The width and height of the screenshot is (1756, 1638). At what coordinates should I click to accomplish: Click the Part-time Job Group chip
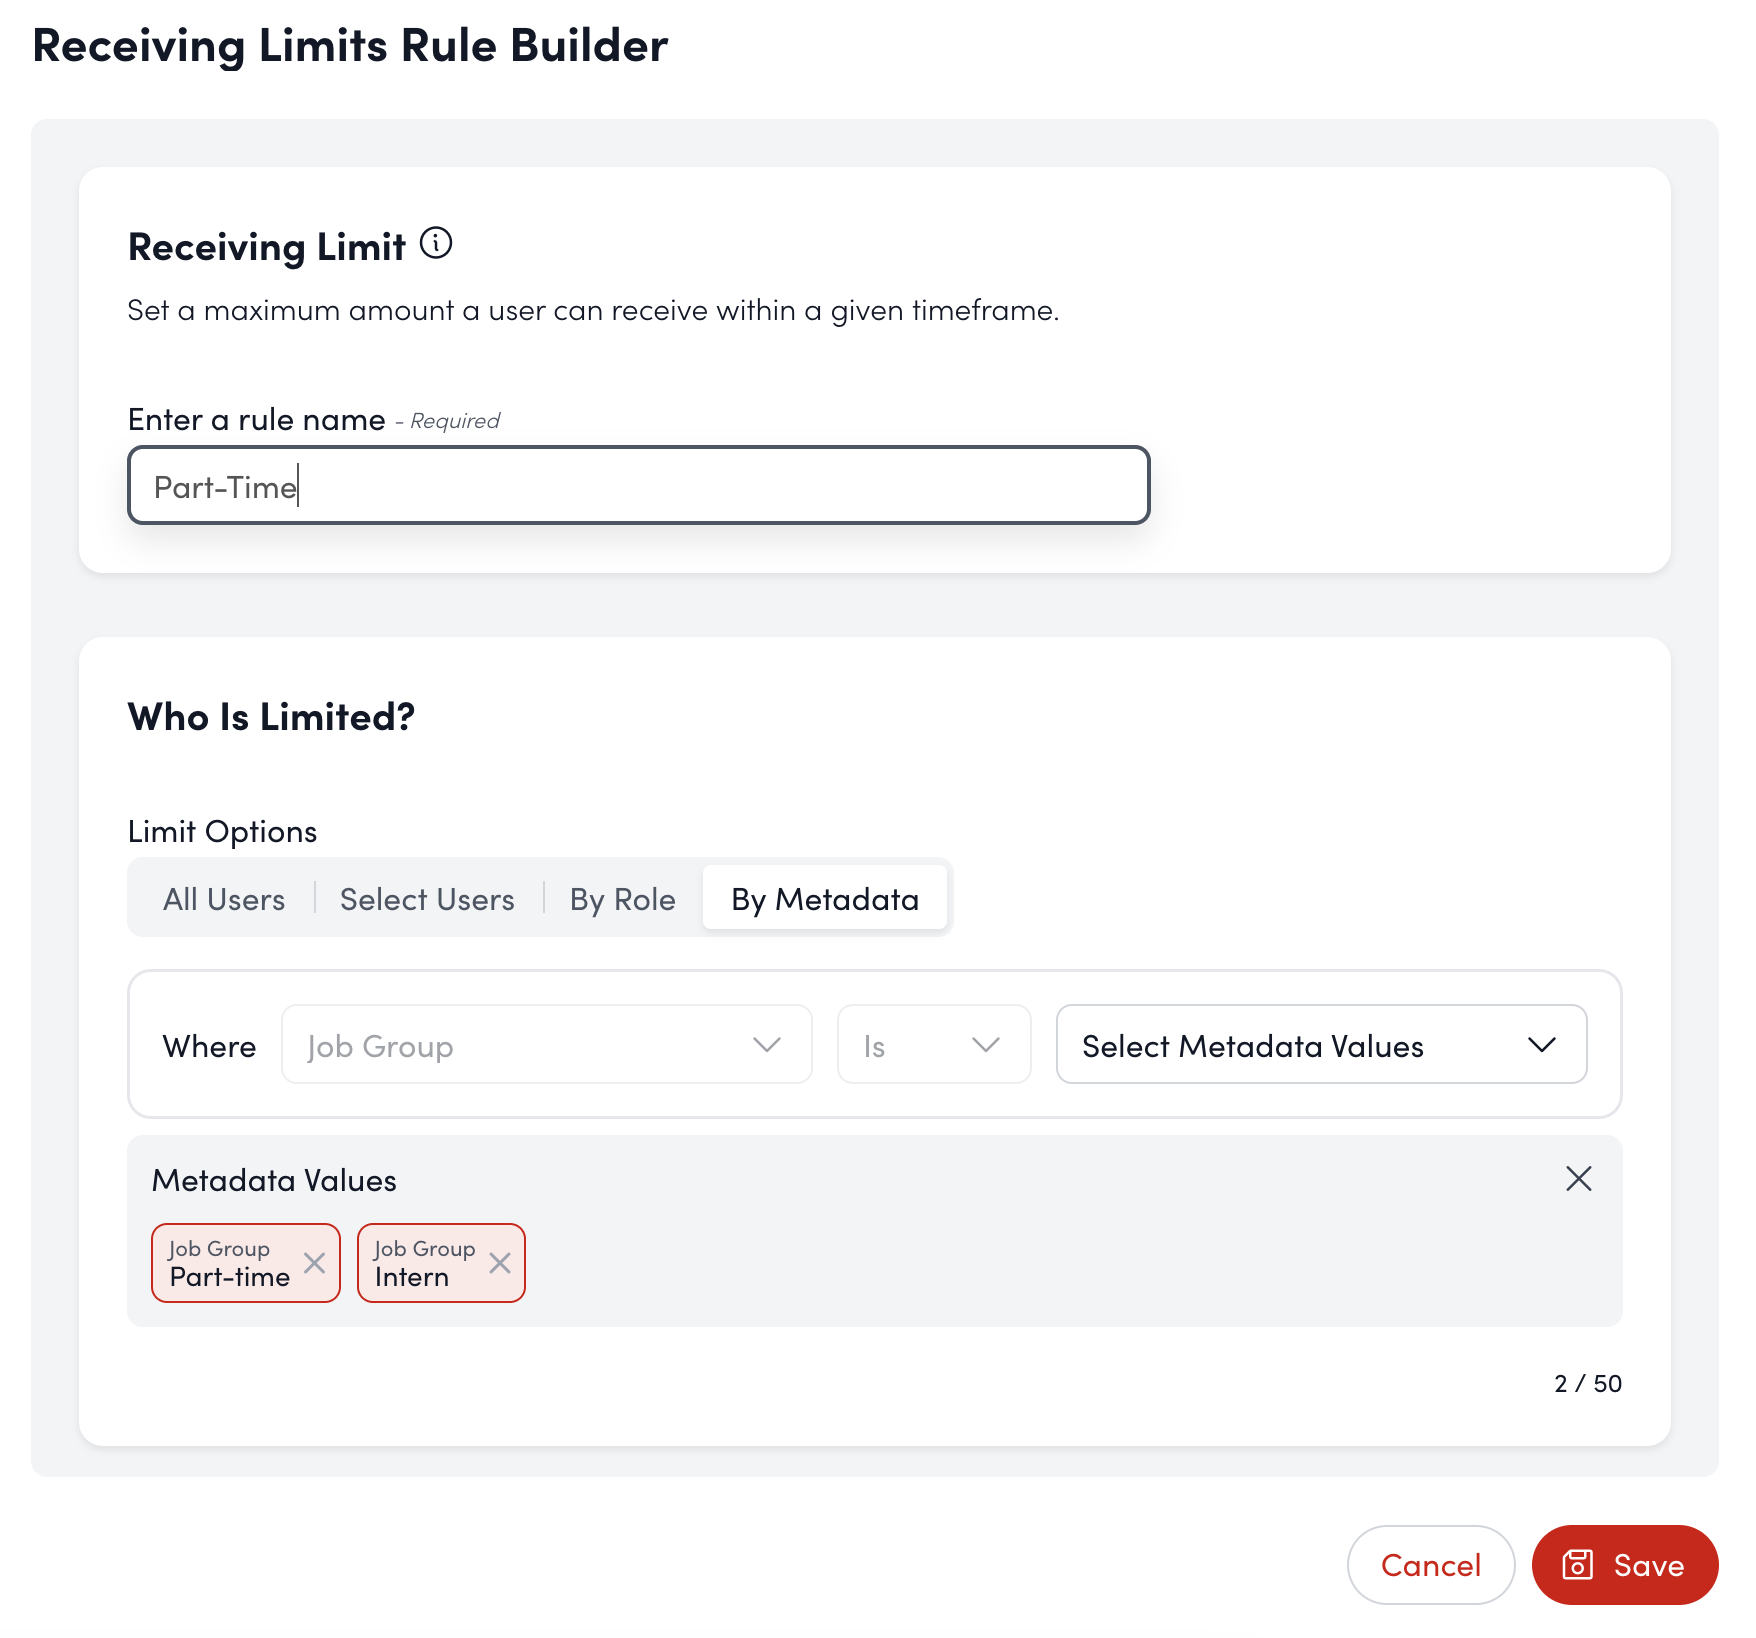tap(229, 1263)
